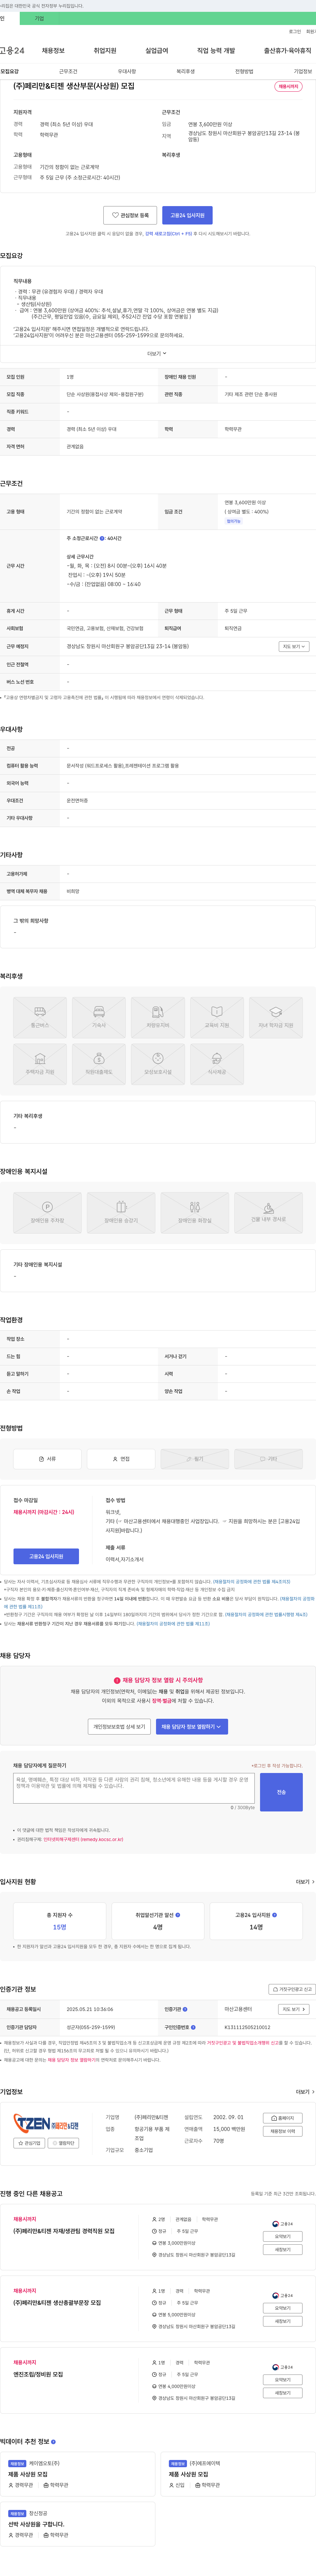Image resolution: width=316 pixels, height=2576 pixels.
Task: Open the 채용정보 menu
Action: tap(53, 50)
